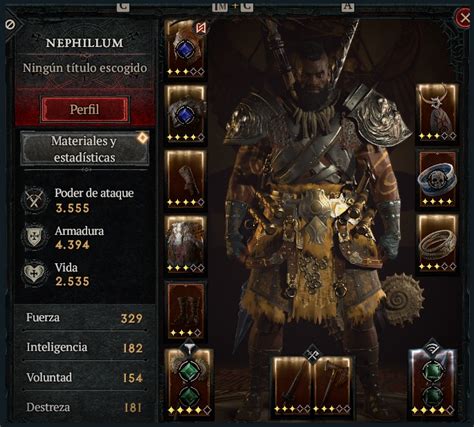Click the Vida heart icon
Viewport: 474px width, 427px height.
point(34,273)
